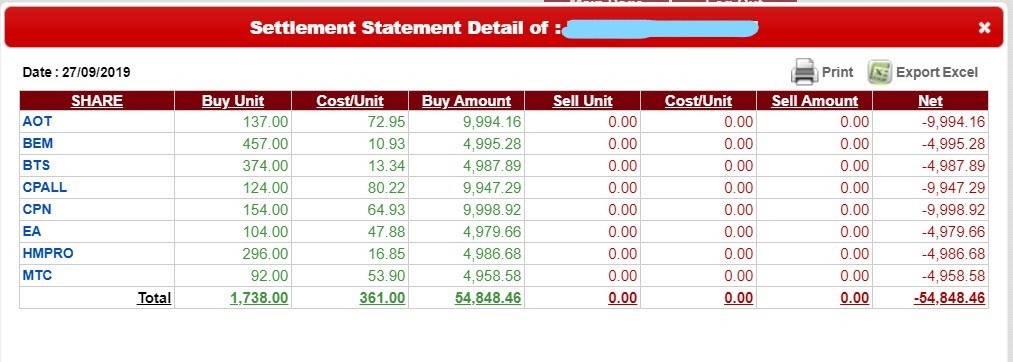
Task: Click the Print label
Action: pyautogui.click(x=837, y=72)
